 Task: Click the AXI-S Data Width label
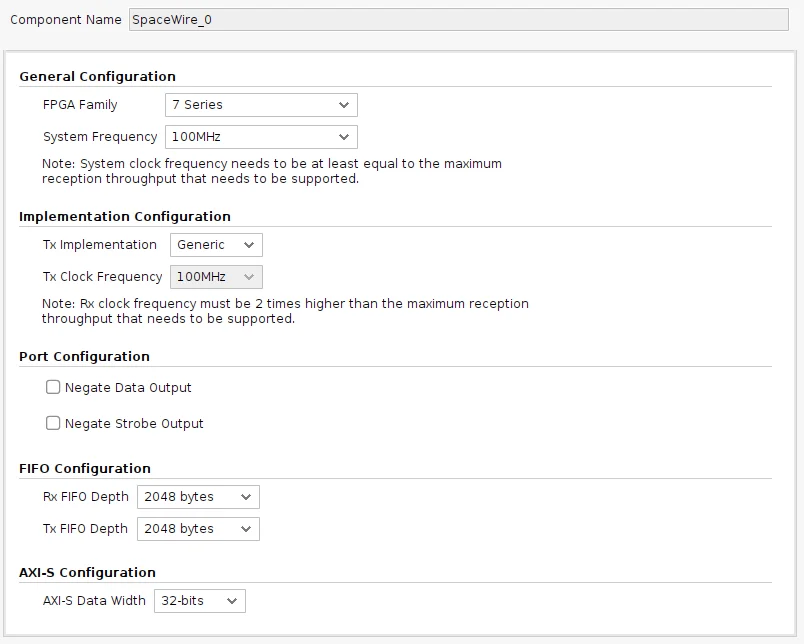coord(95,601)
